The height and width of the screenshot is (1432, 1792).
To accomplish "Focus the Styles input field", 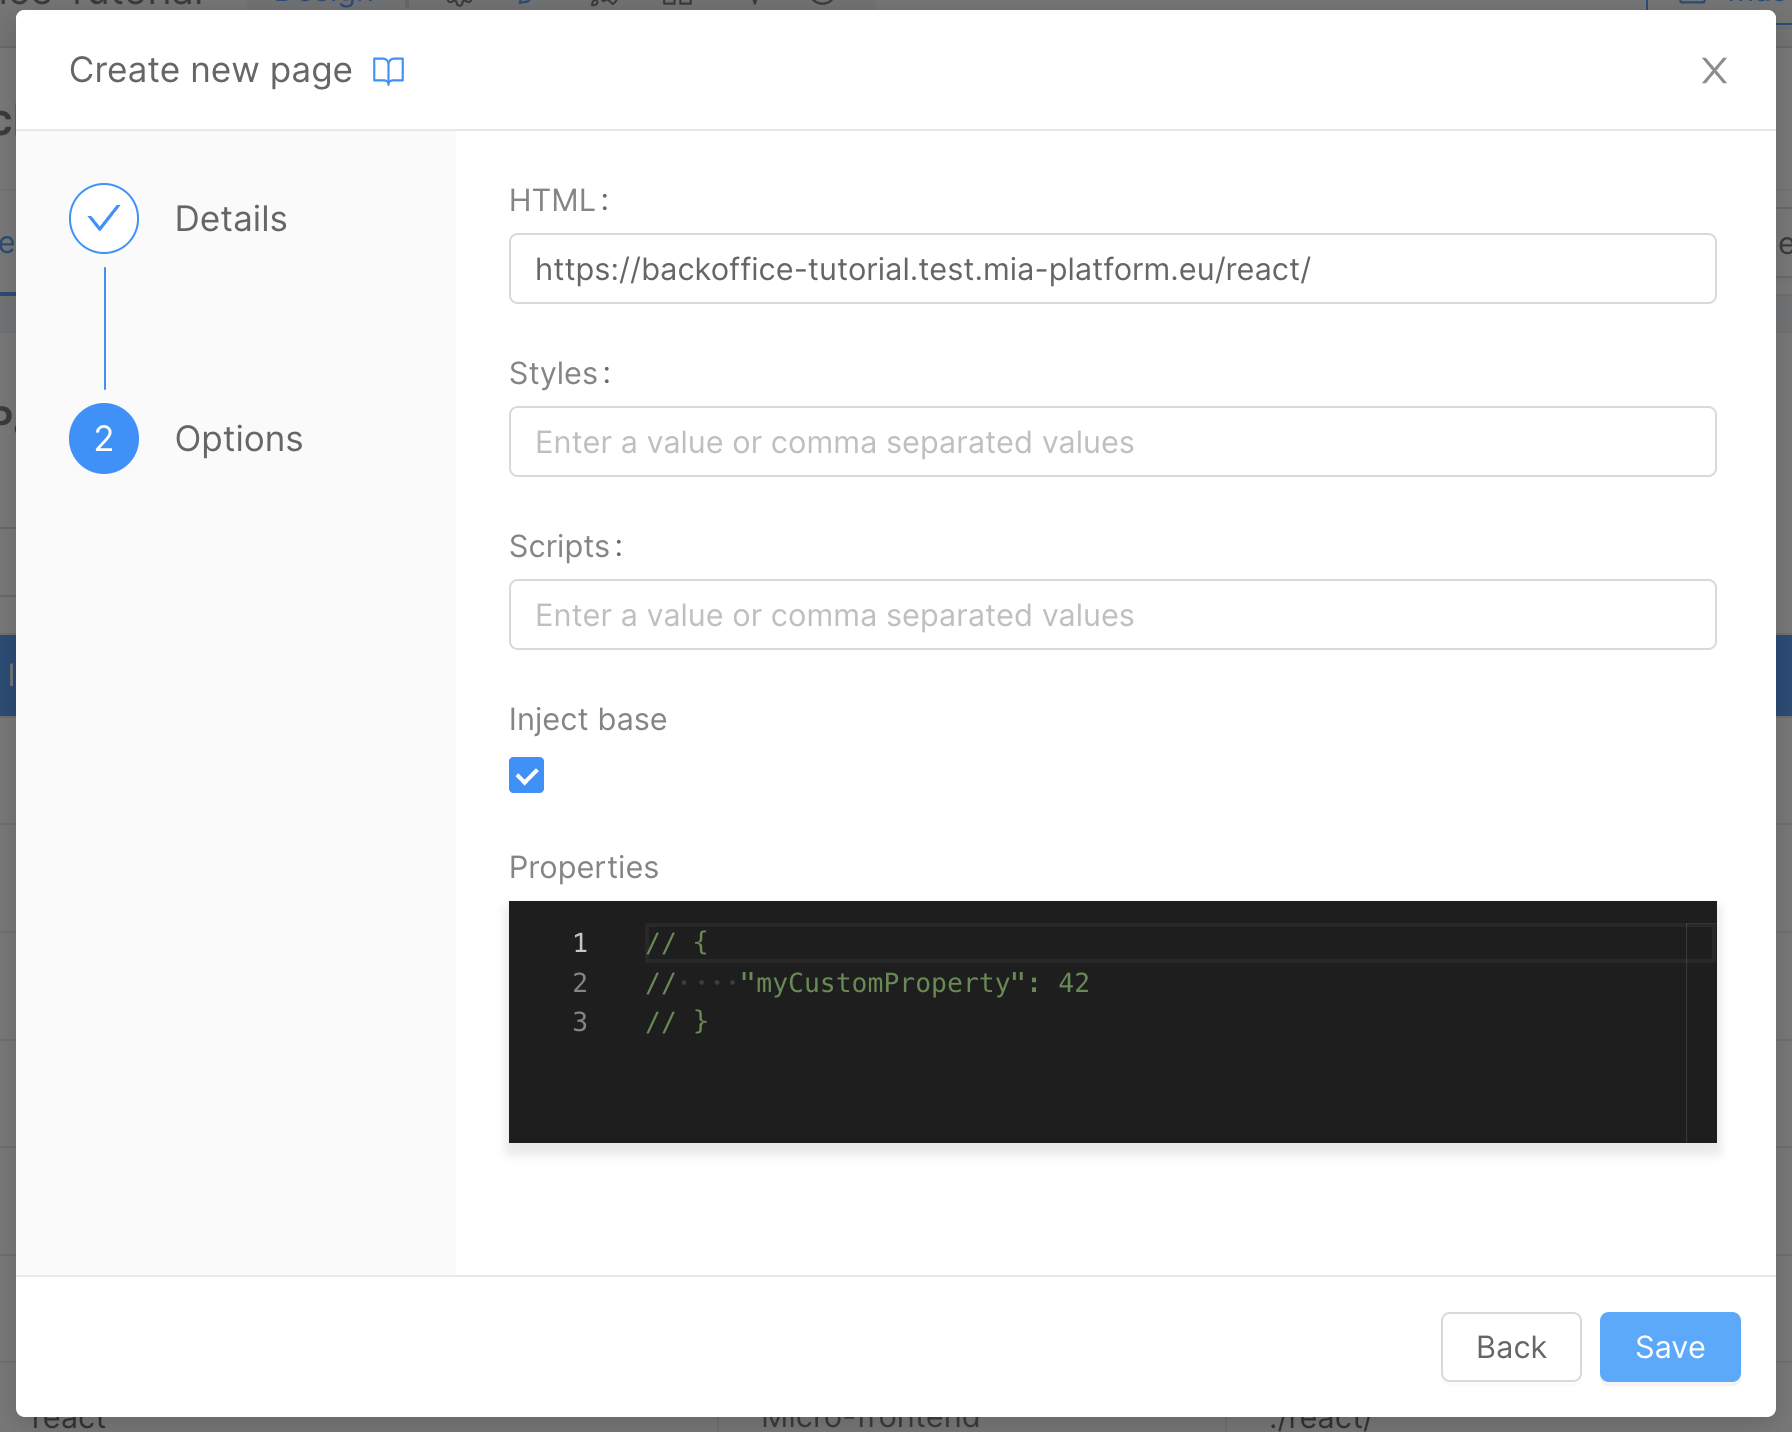I will (x=1112, y=441).
